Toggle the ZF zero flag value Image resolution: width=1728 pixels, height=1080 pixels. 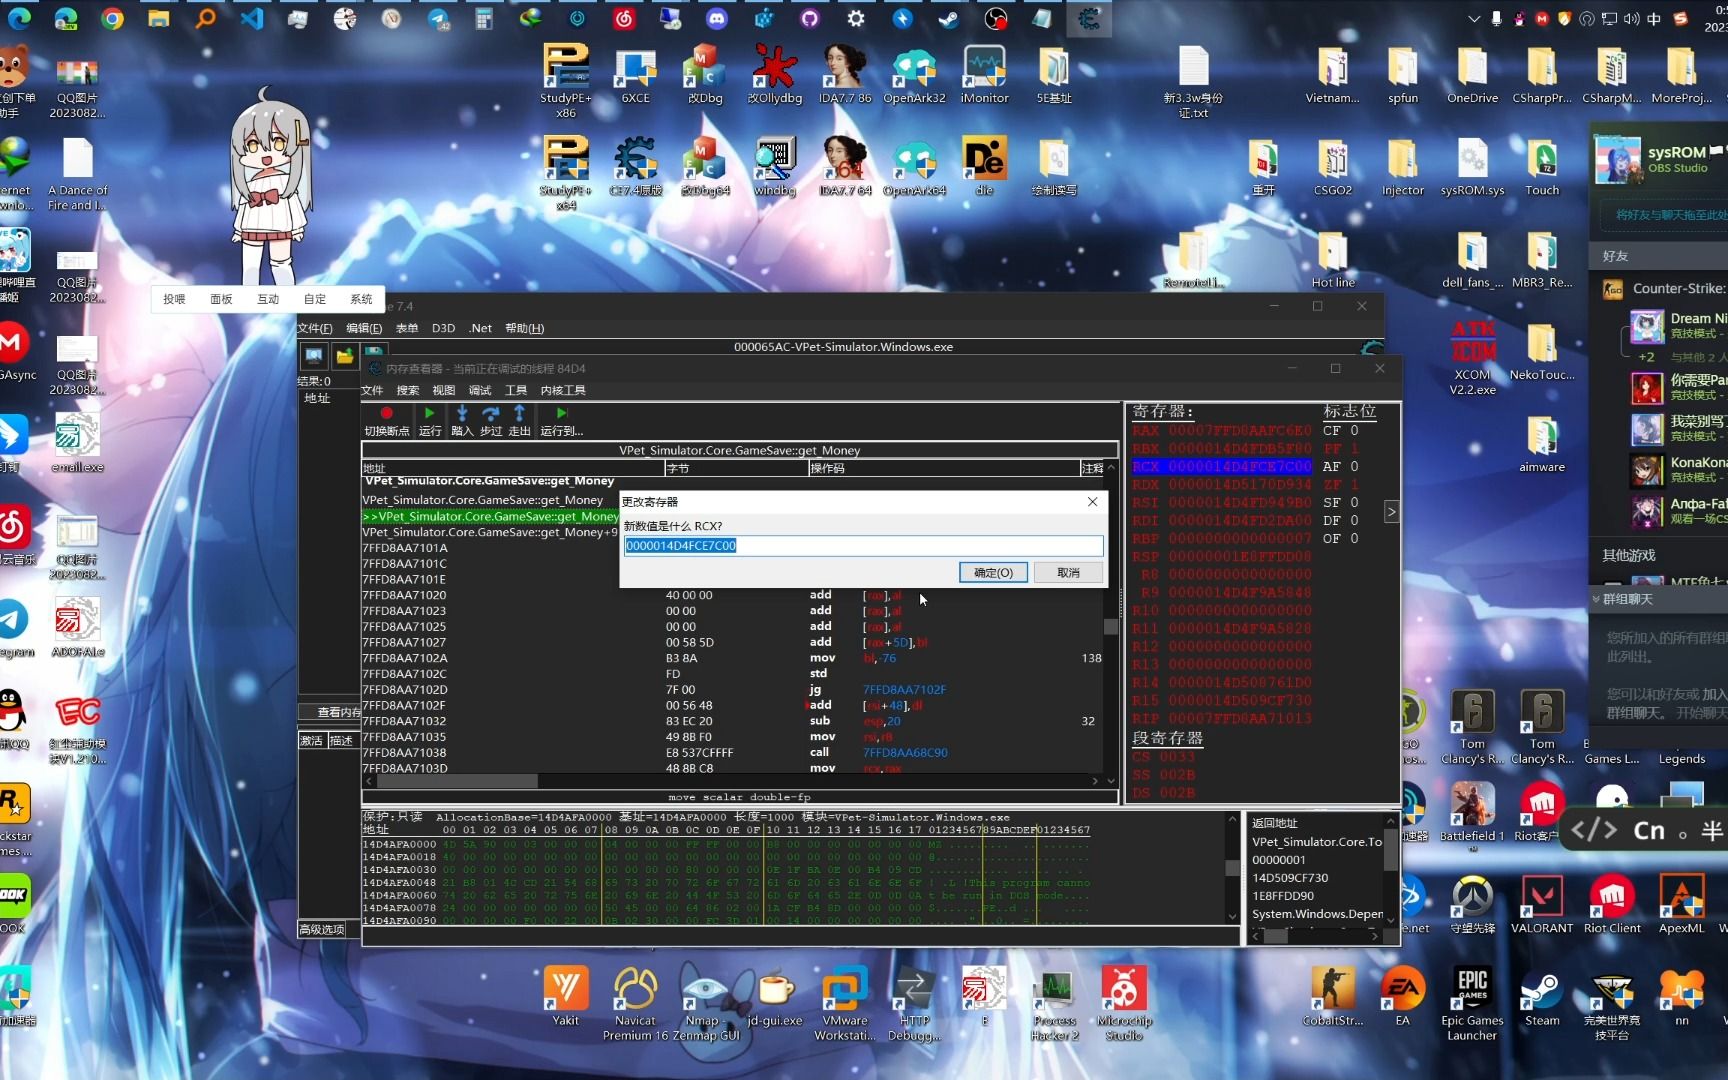pyautogui.click(x=1354, y=484)
